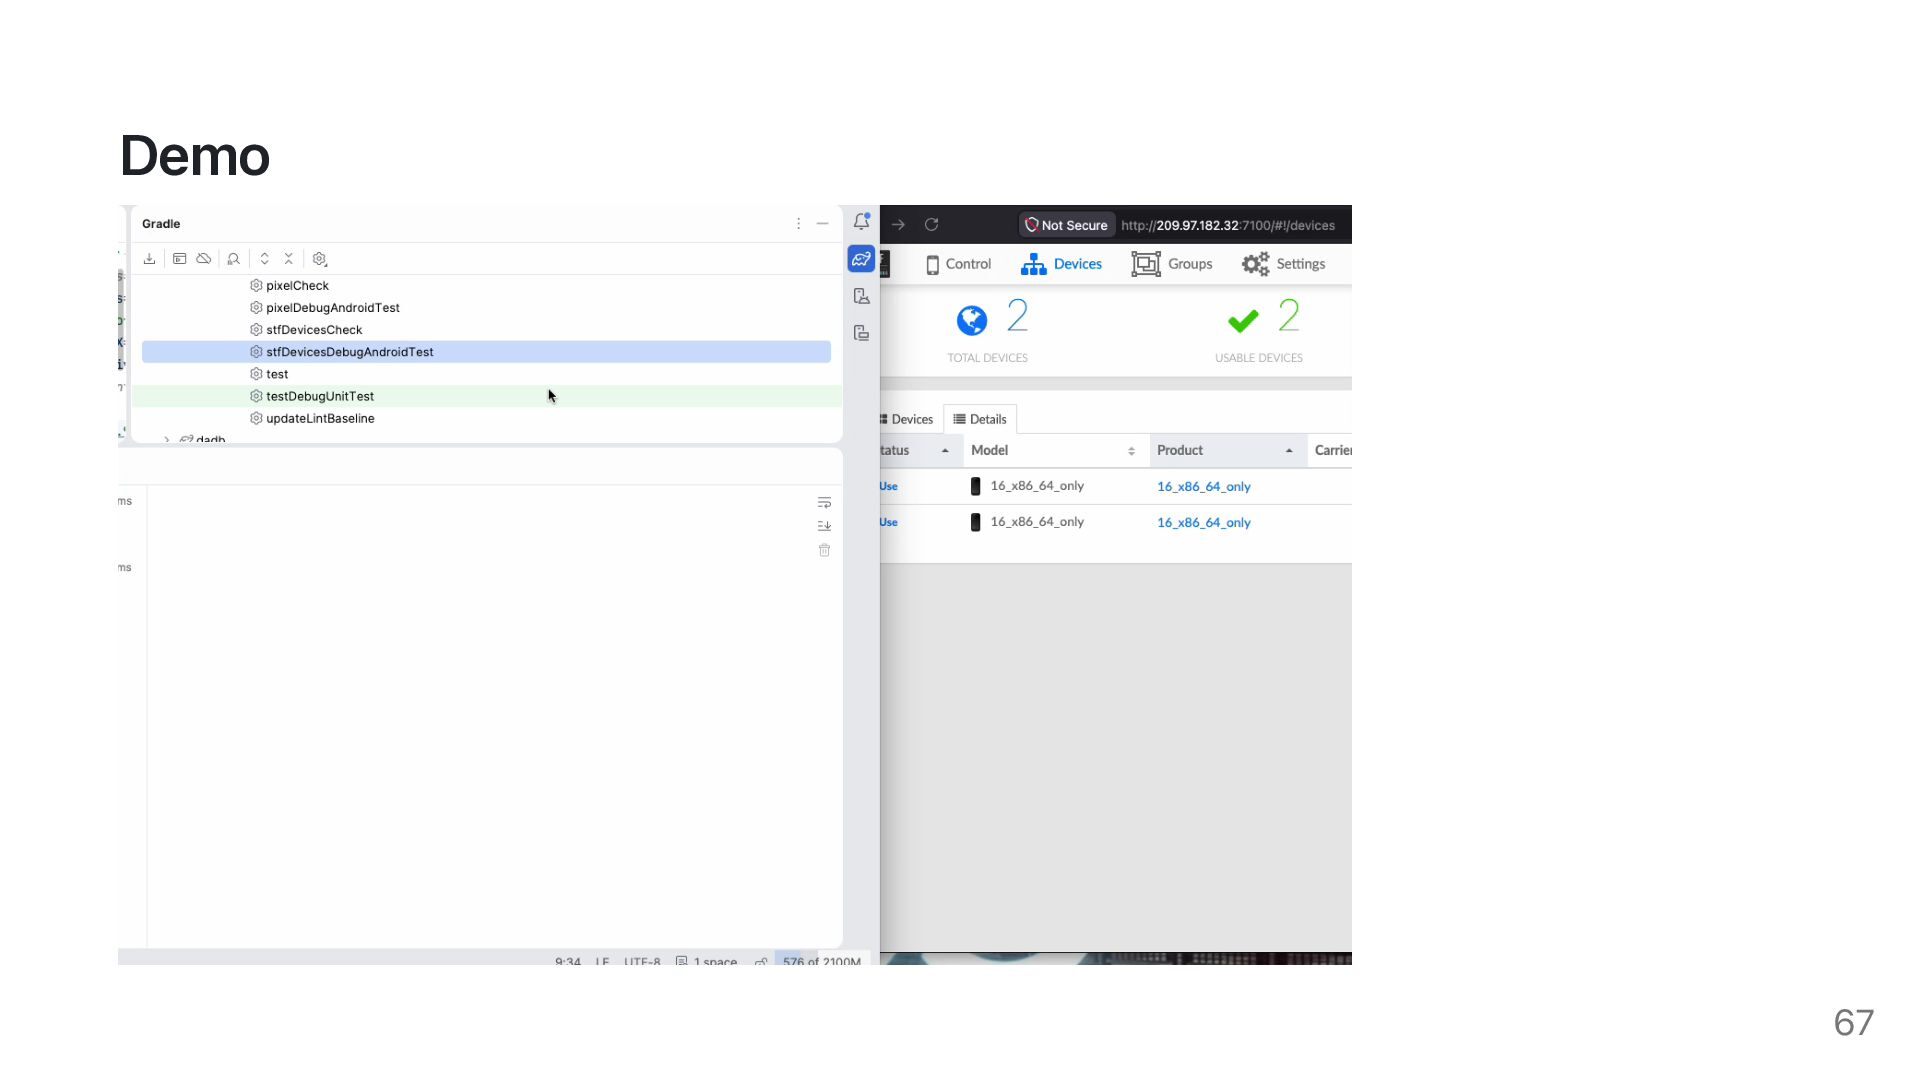1920x1080 pixels.
Task: Open the Groups menu item
Action: pyautogui.click(x=1172, y=264)
